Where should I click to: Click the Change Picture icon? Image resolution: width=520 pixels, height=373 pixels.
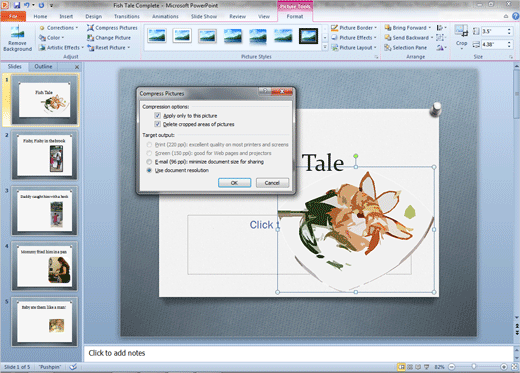(x=109, y=38)
